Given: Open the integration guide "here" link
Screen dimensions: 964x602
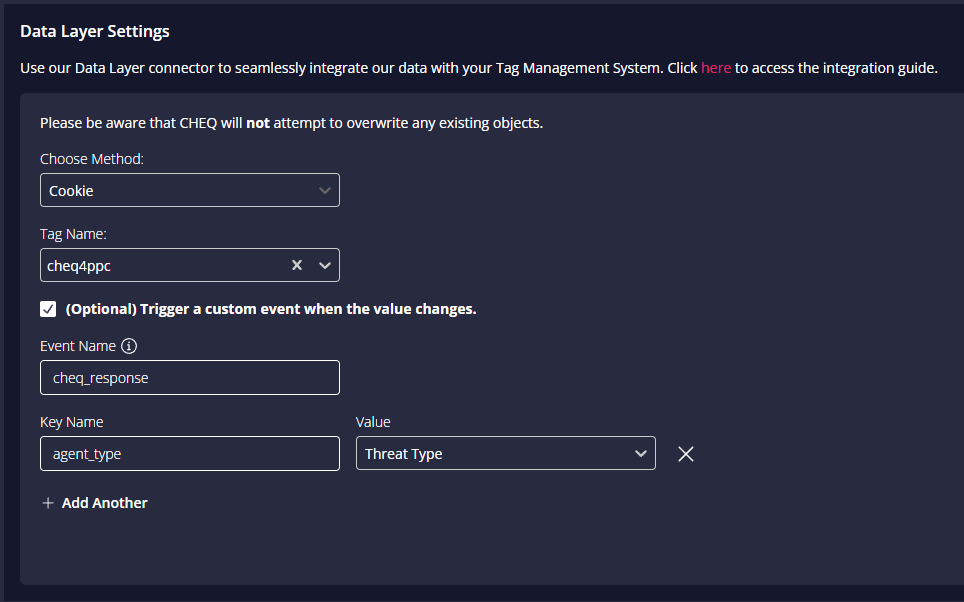Looking at the screenshot, I should point(716,68).
